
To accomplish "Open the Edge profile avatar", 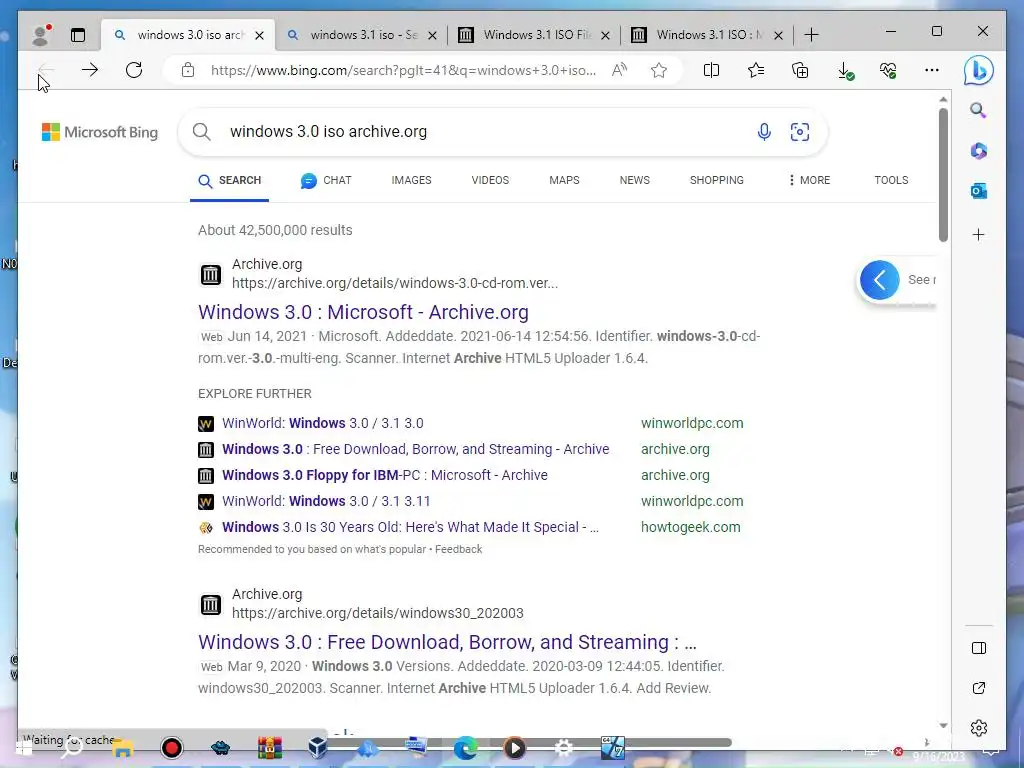I will tap(41, 35).
